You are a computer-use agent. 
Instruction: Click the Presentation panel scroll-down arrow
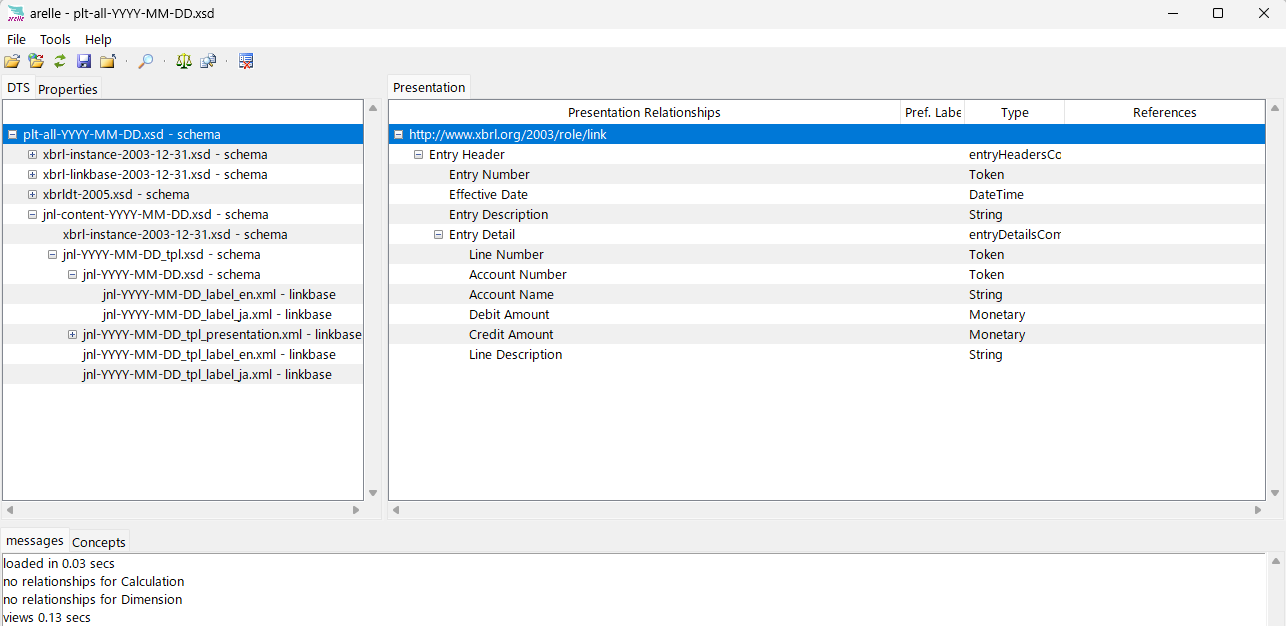[x=1275, y=493]
